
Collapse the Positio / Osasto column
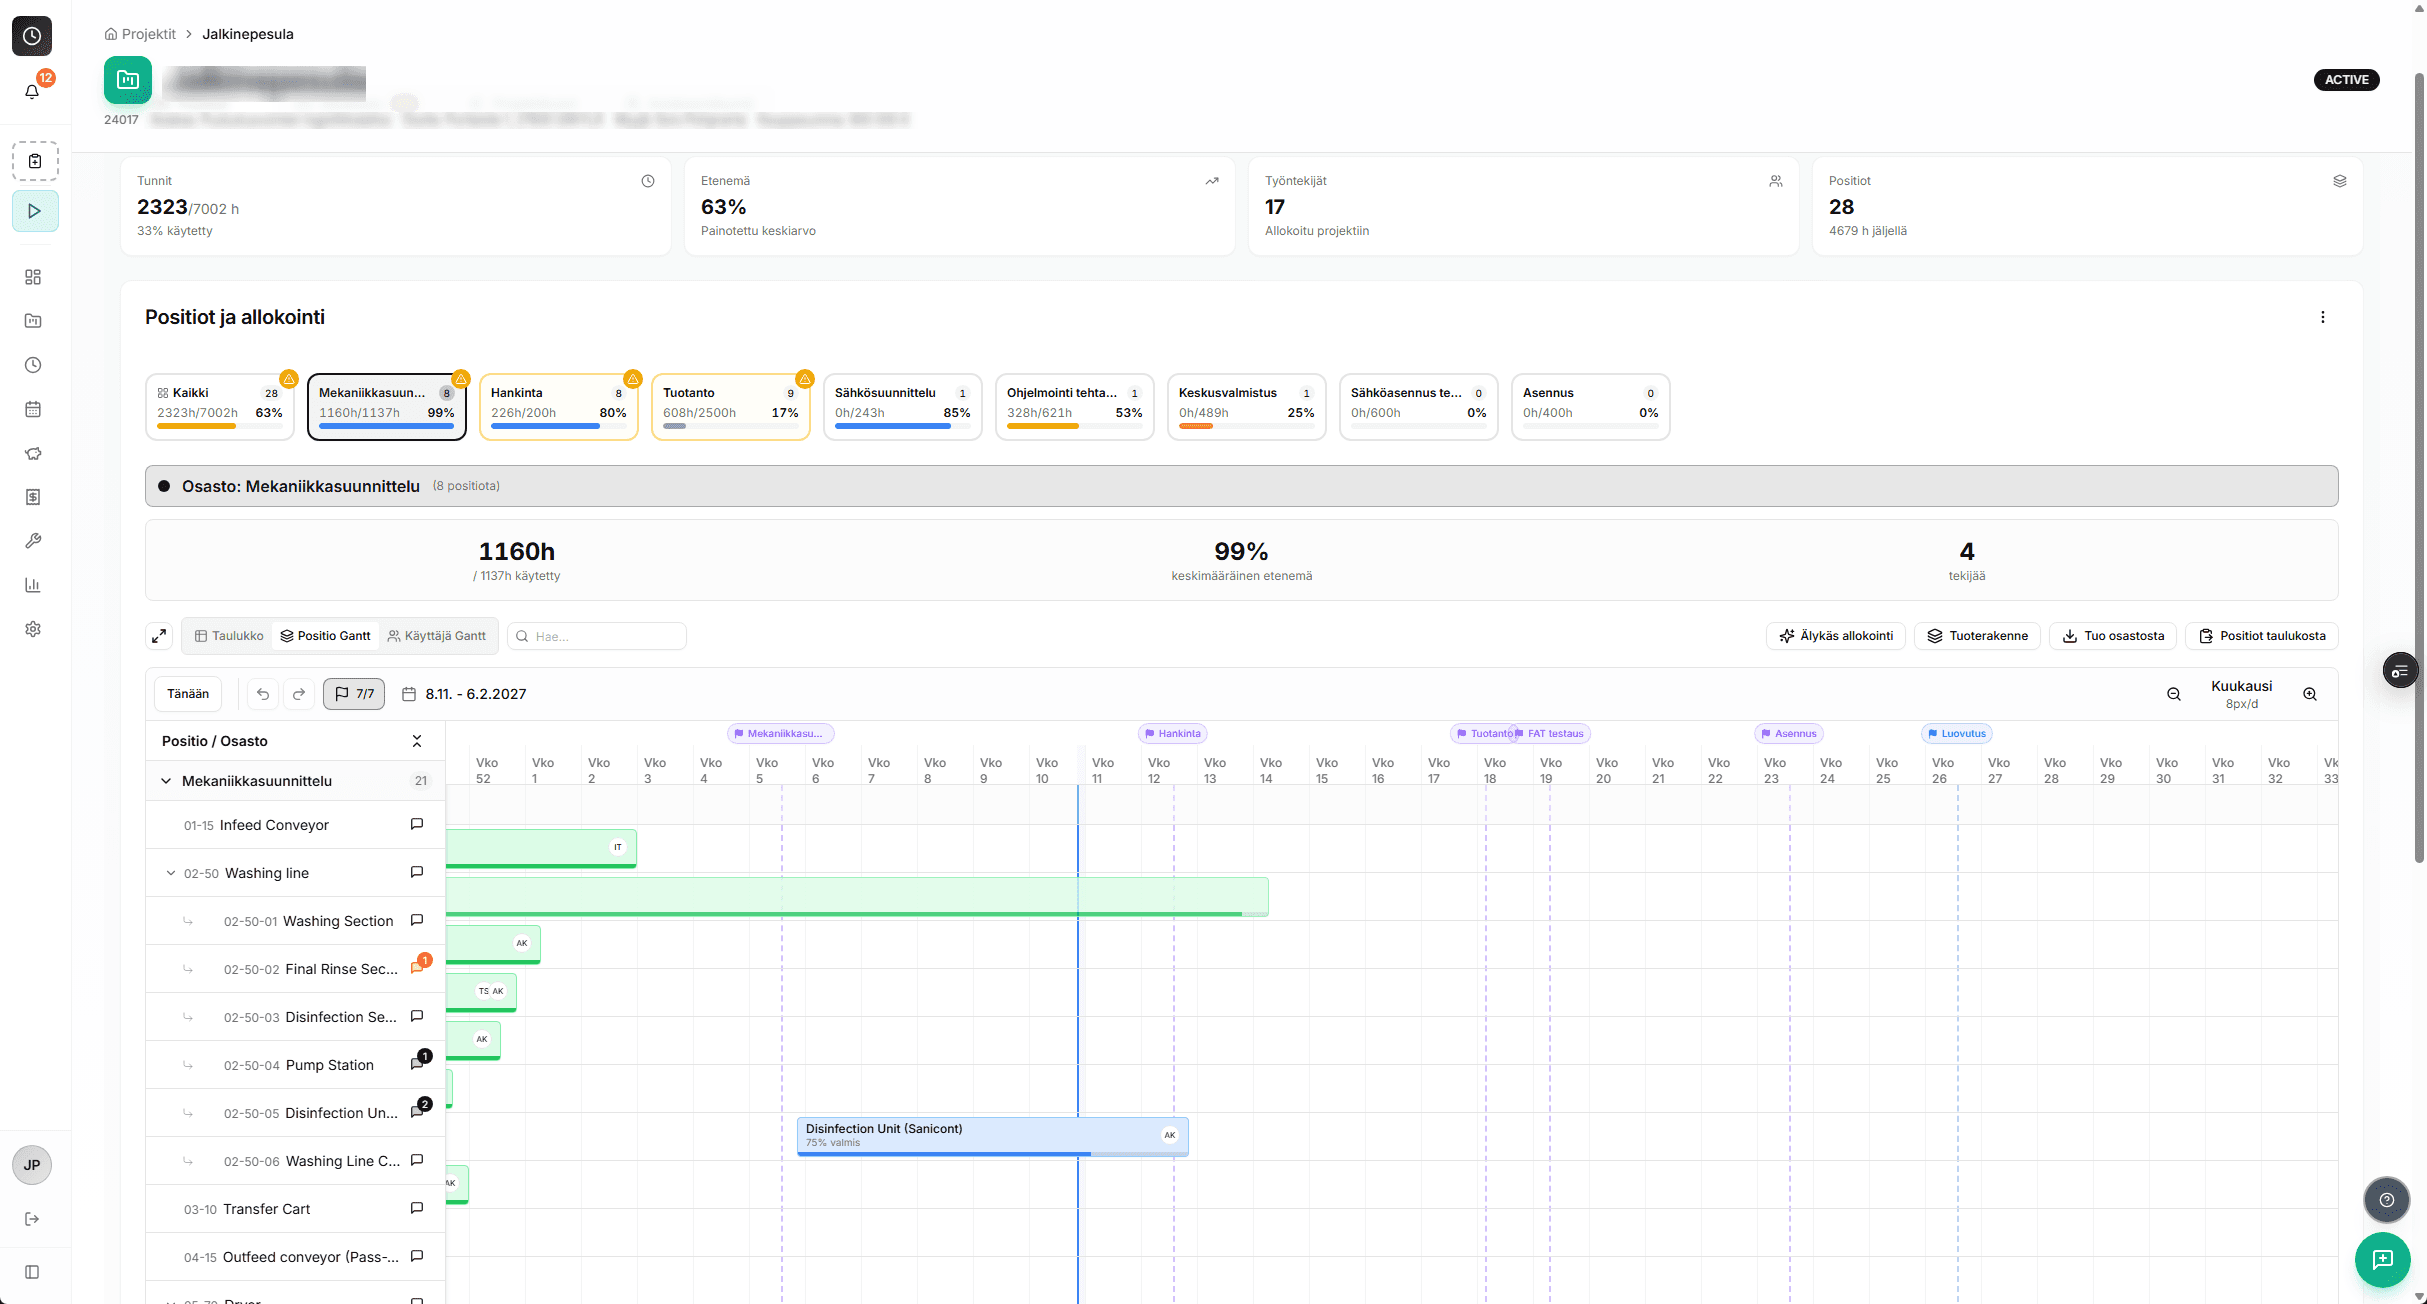pyautogui.click(x=417, y=741)
